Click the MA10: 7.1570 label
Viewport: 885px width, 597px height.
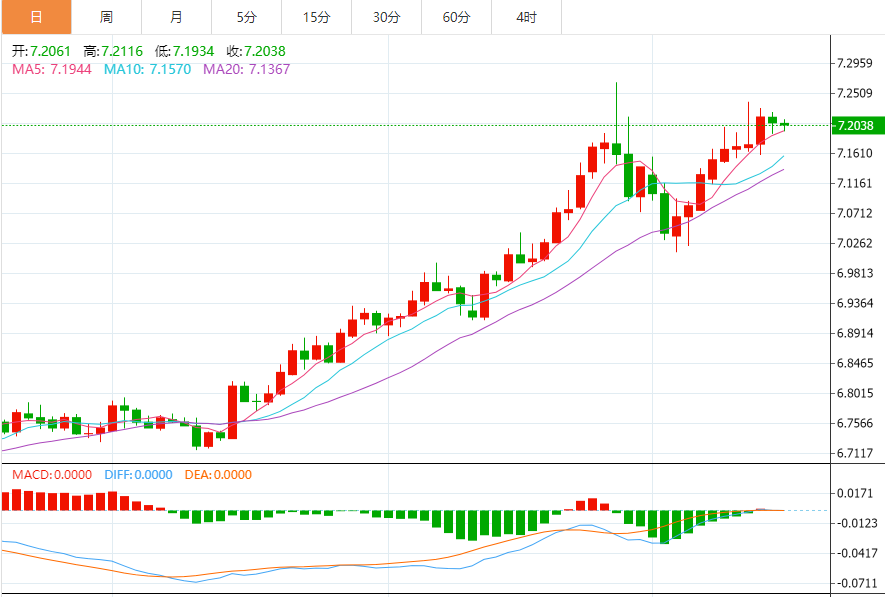[x=147, y=69]
